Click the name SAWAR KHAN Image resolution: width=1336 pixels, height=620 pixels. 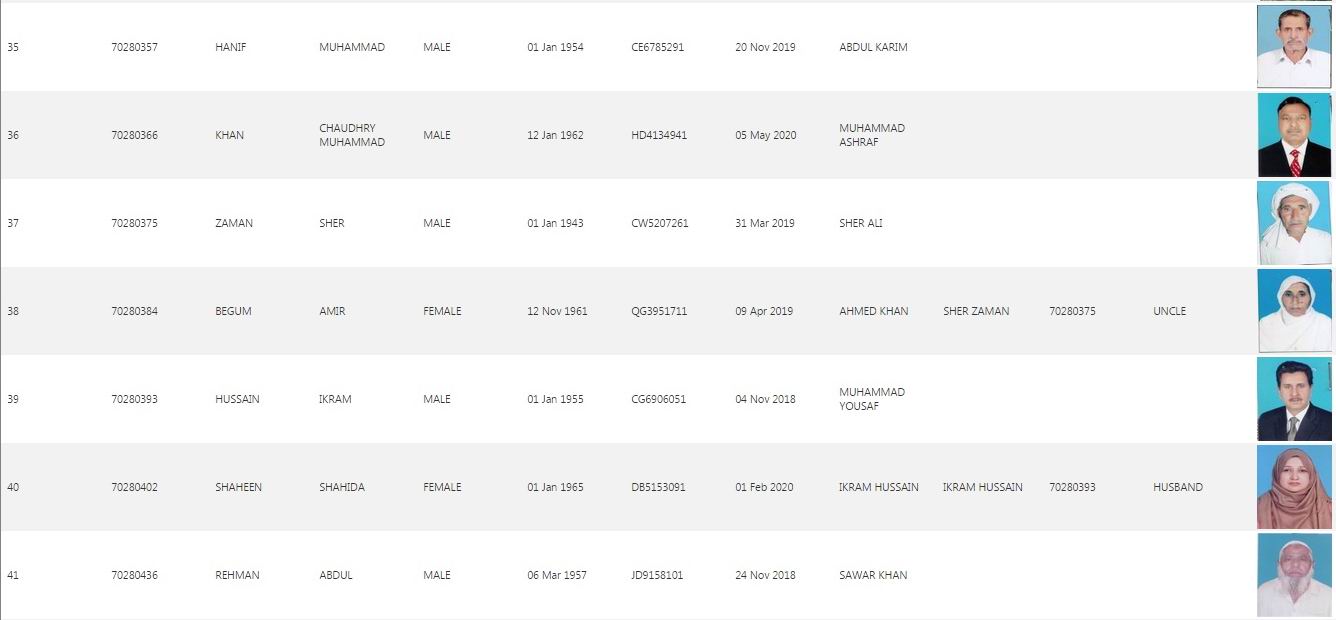(873, 575)
